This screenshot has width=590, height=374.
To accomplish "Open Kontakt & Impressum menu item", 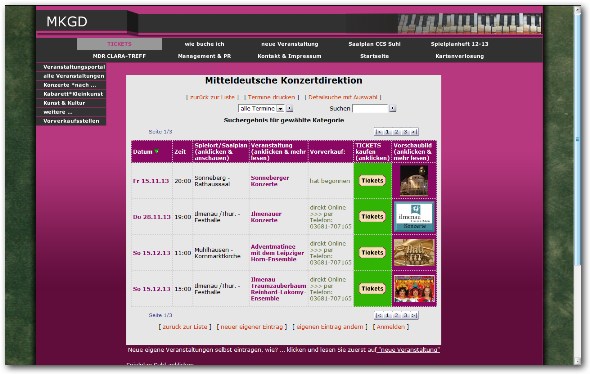I will click(x=289, y=56).
